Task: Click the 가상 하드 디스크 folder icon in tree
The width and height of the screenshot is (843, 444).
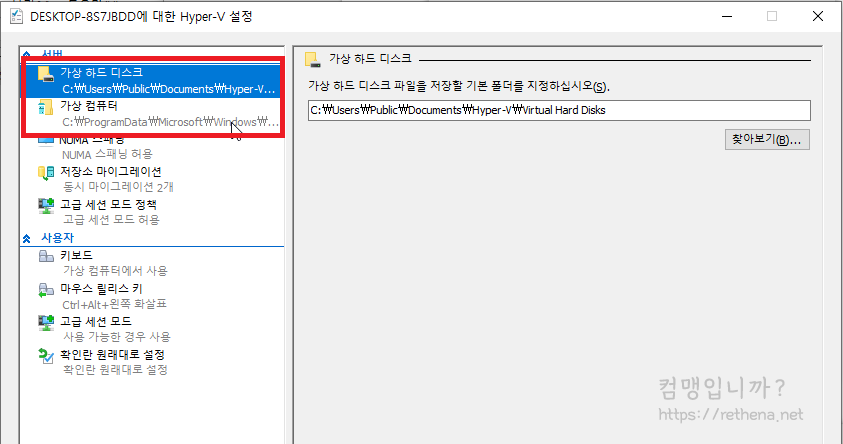Action: click(x=46, y=74)
